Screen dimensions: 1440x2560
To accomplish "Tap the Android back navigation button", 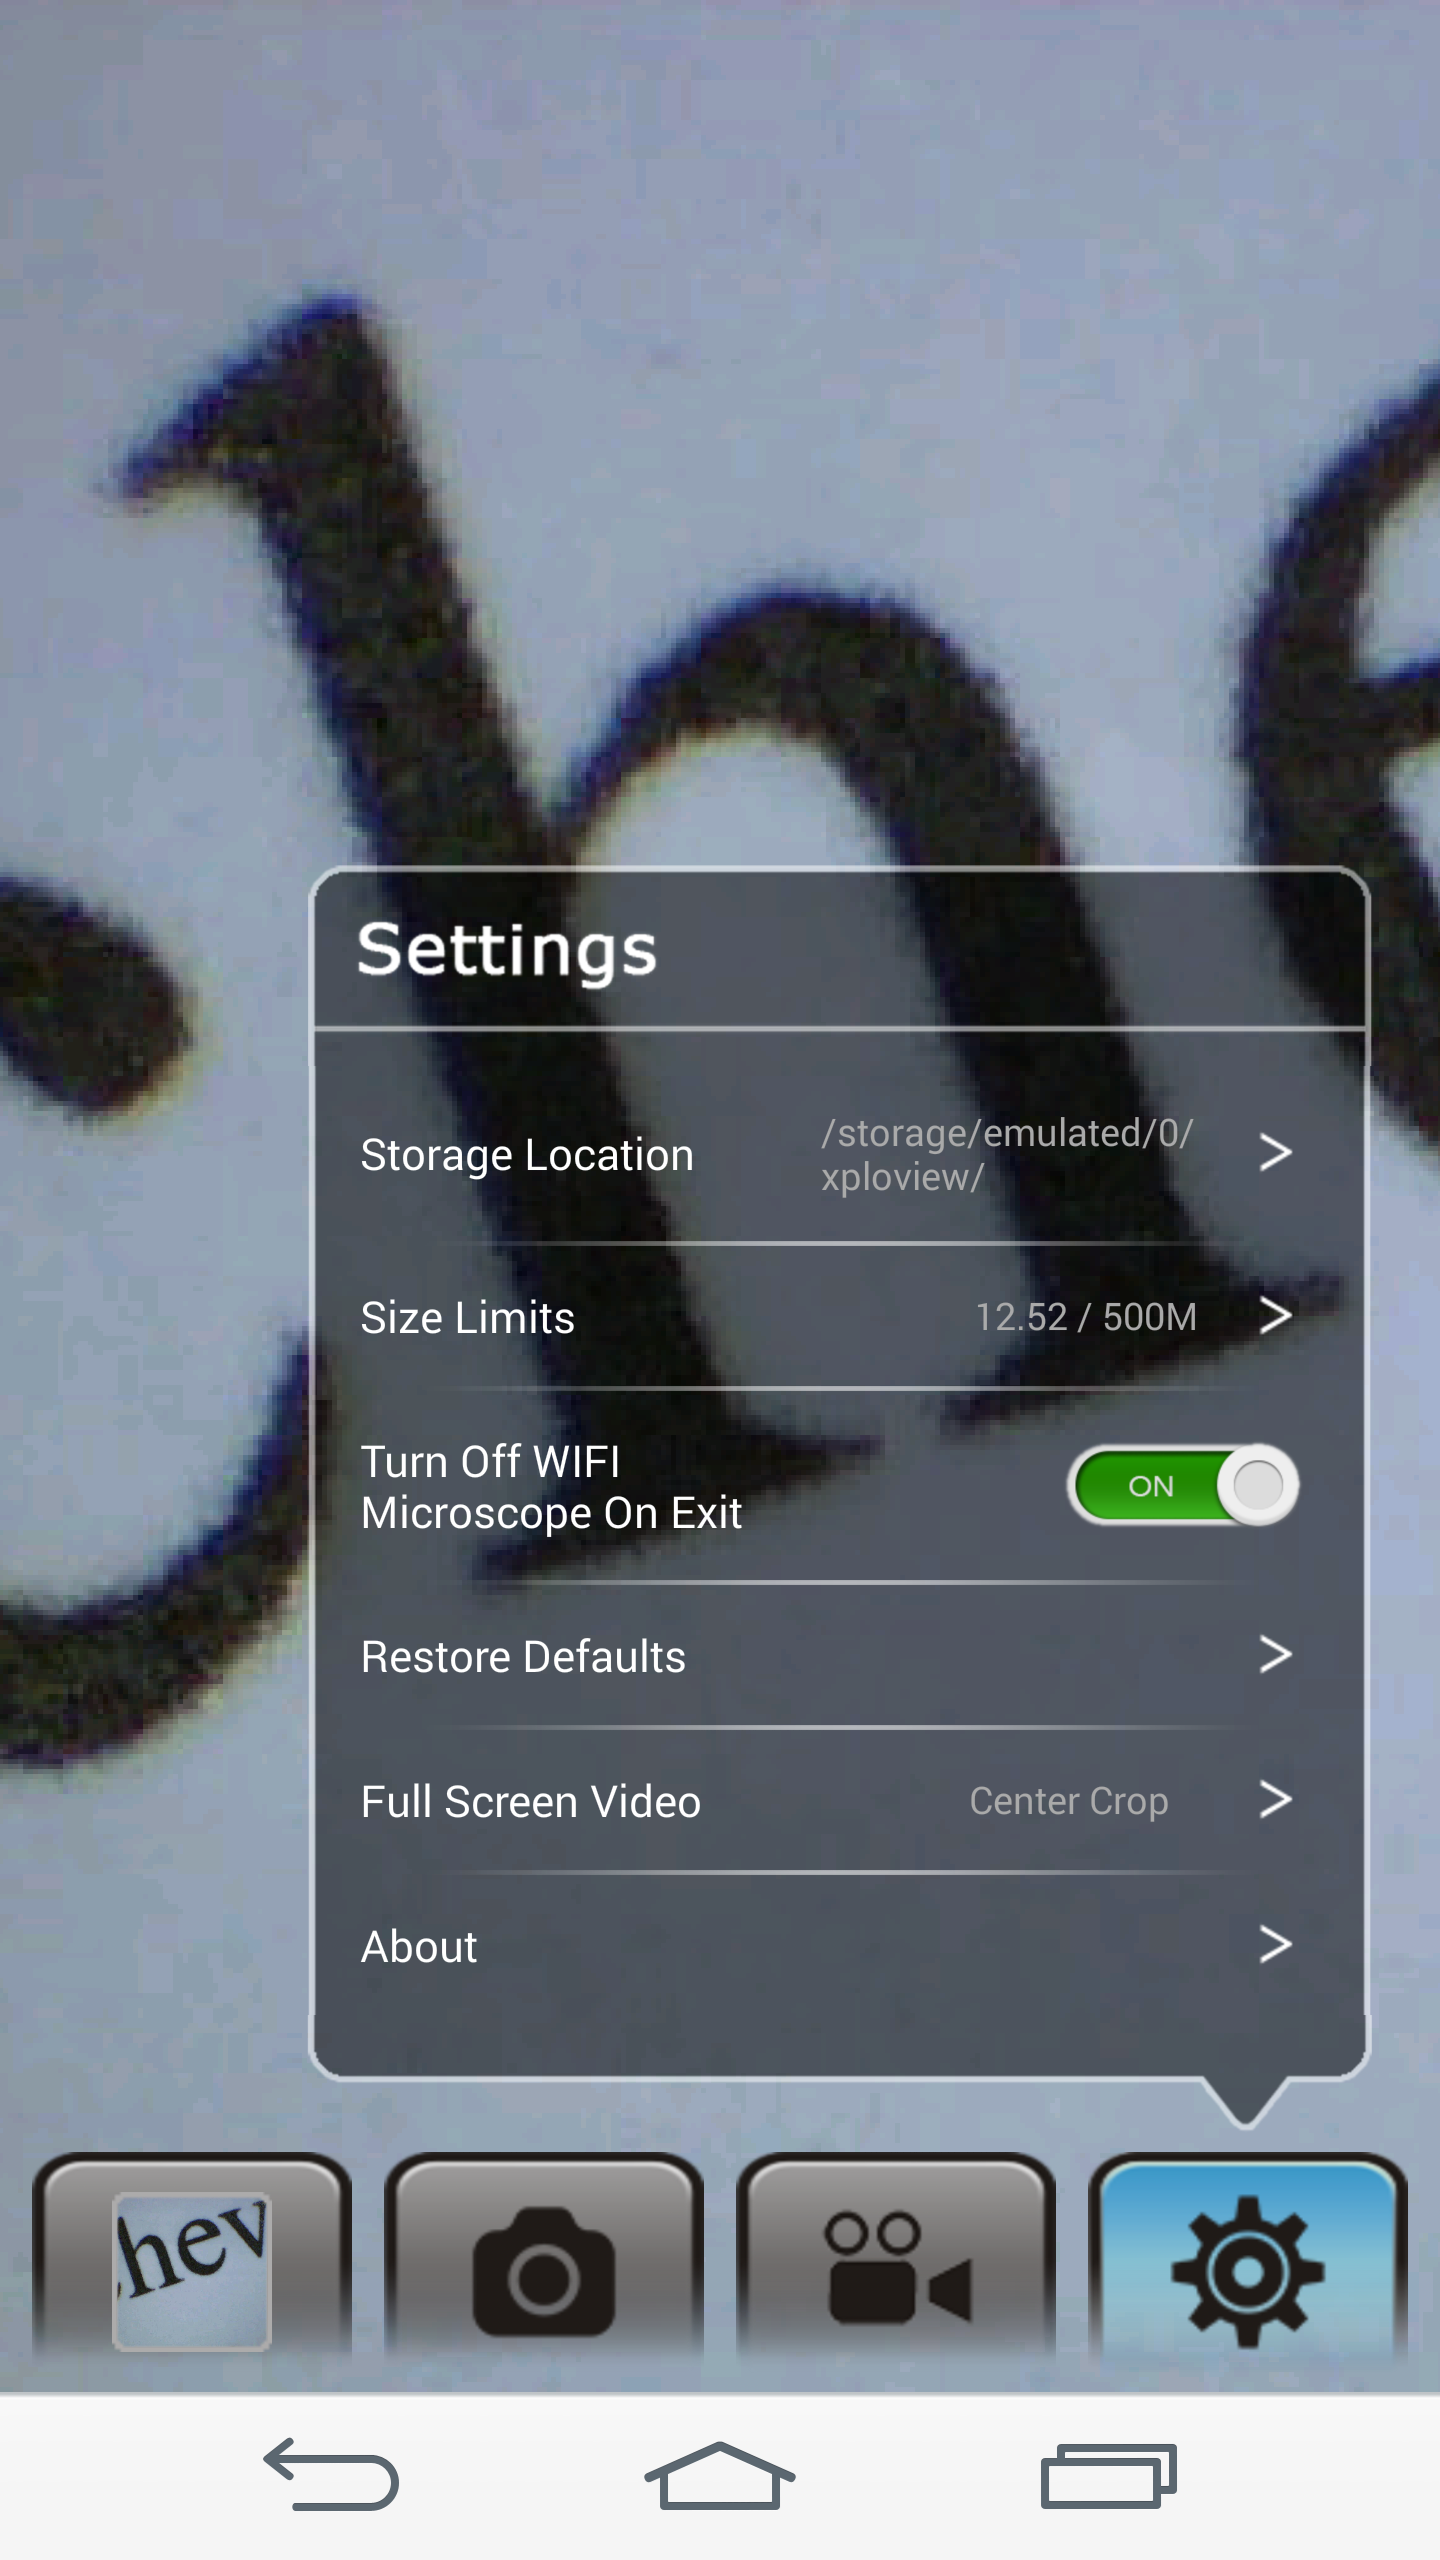I will (331, 2476).
